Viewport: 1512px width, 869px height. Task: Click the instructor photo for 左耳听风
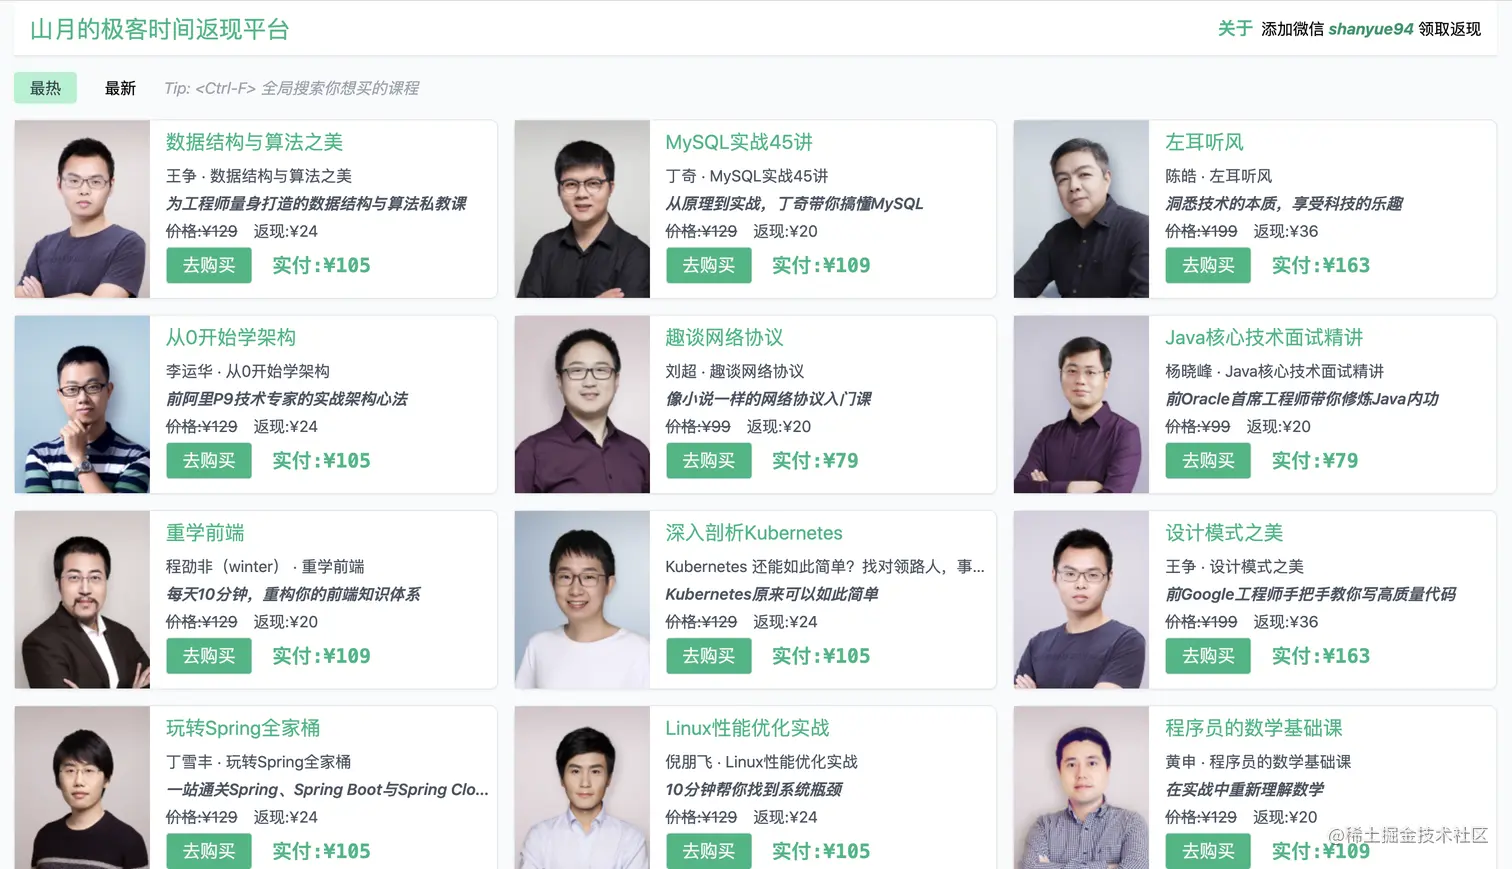(x=1081, y=209)
